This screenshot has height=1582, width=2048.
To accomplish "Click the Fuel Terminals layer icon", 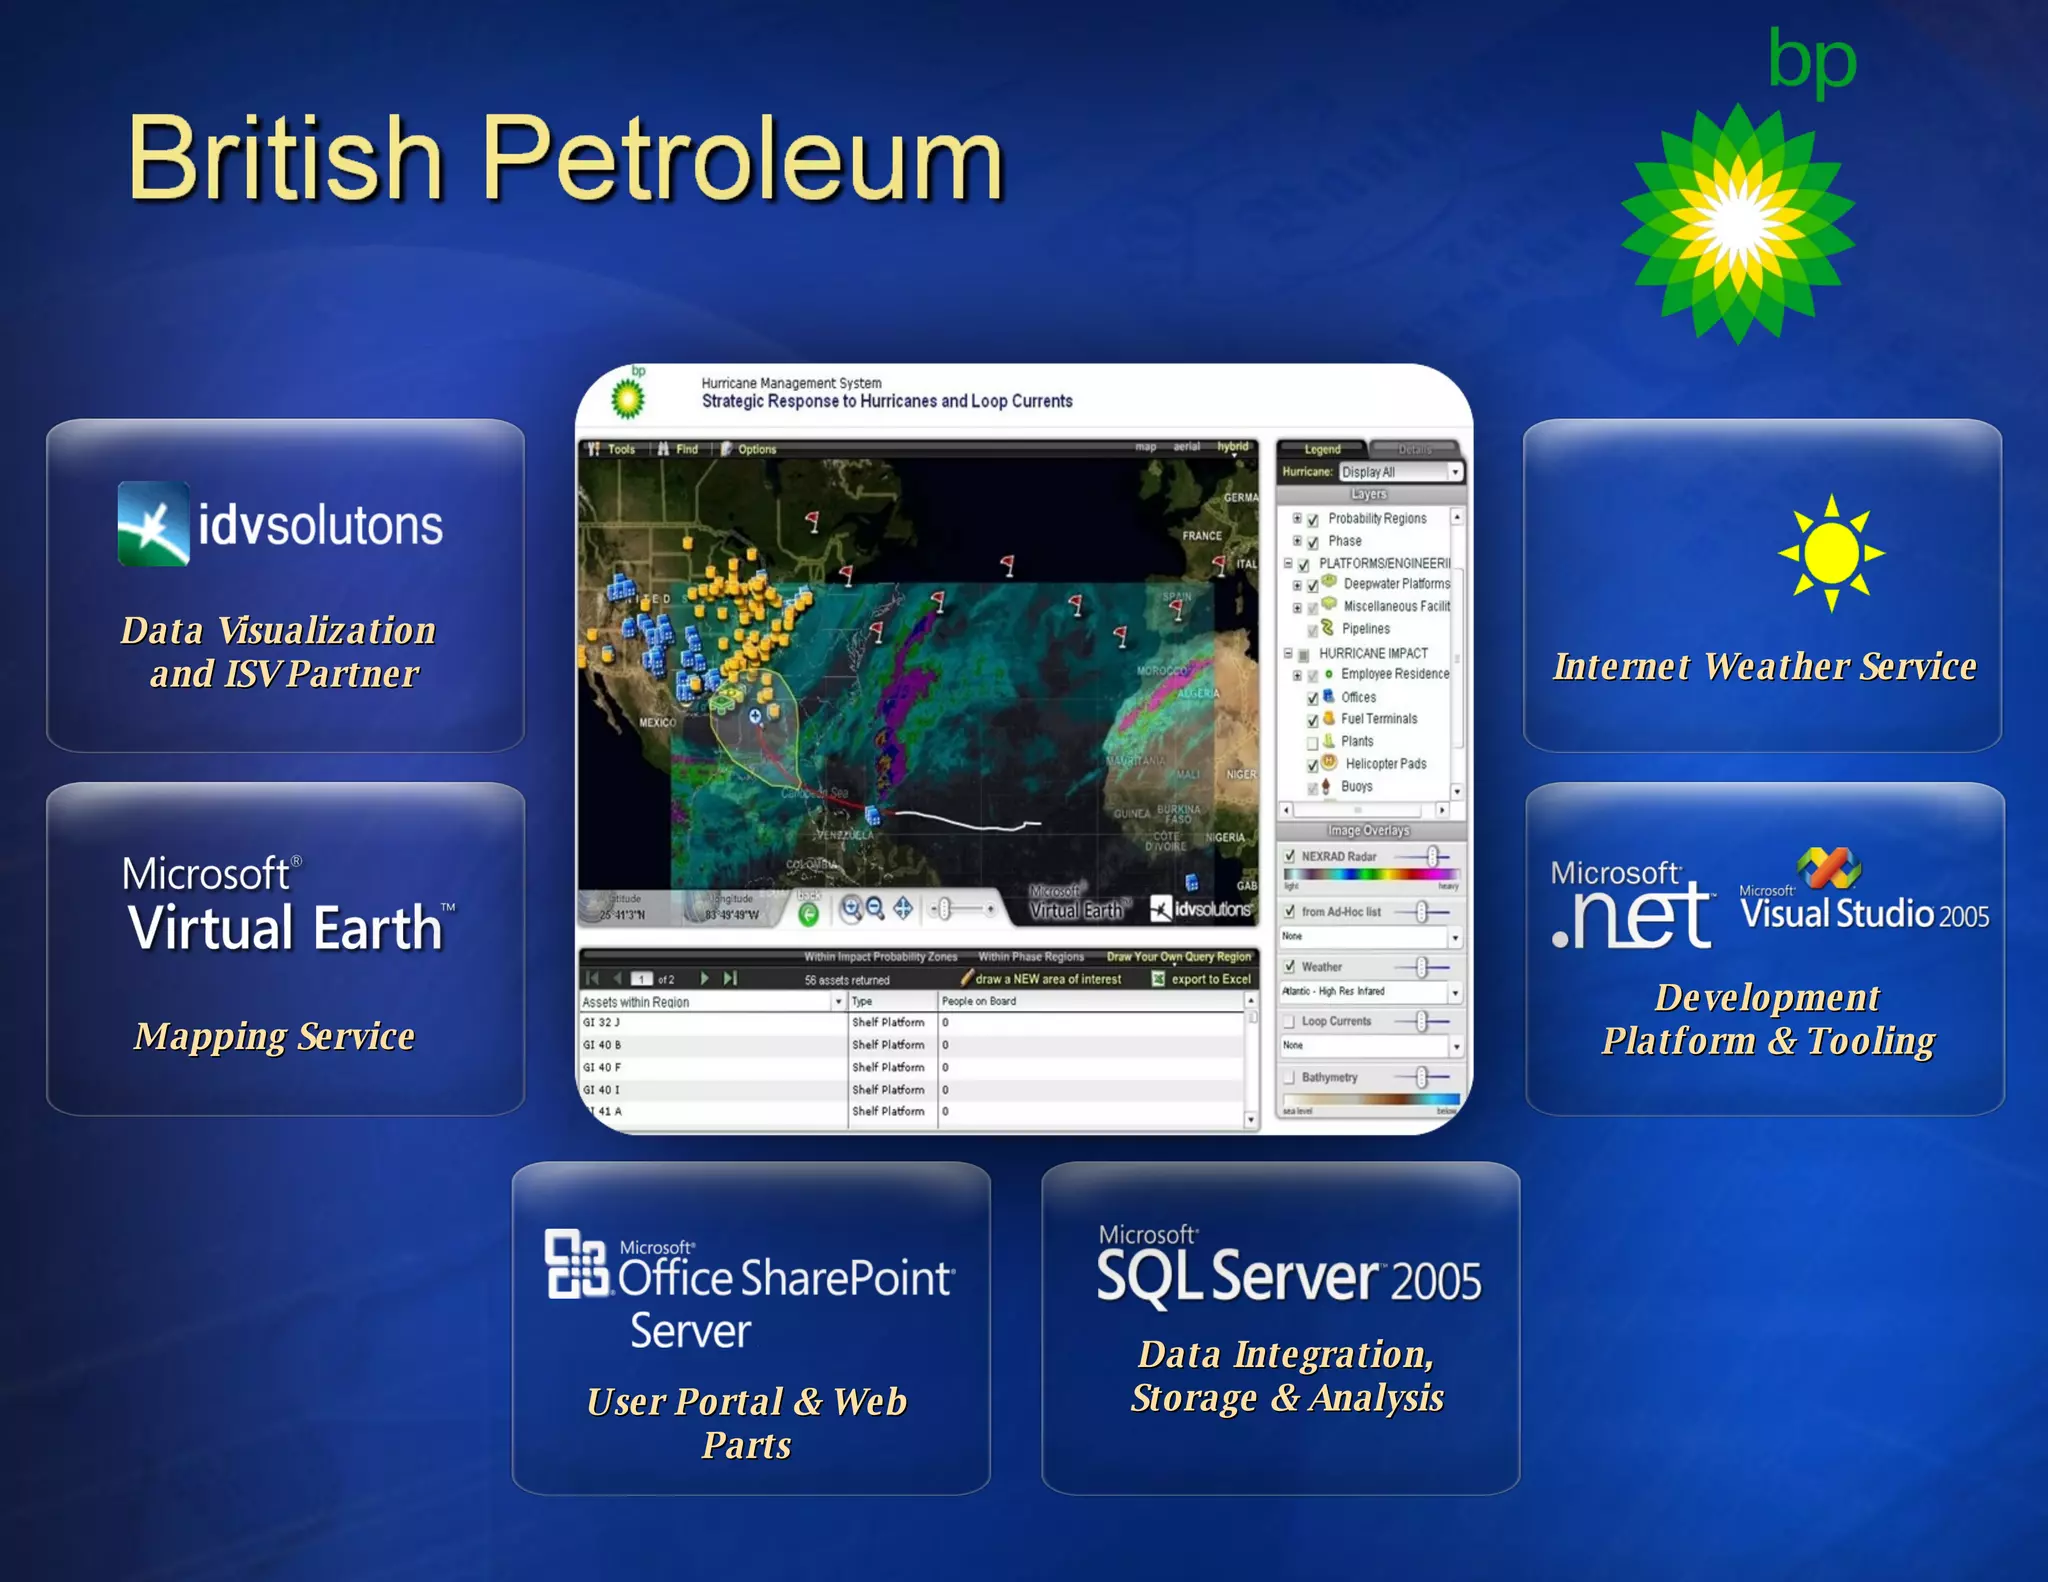I will 1329,718.
